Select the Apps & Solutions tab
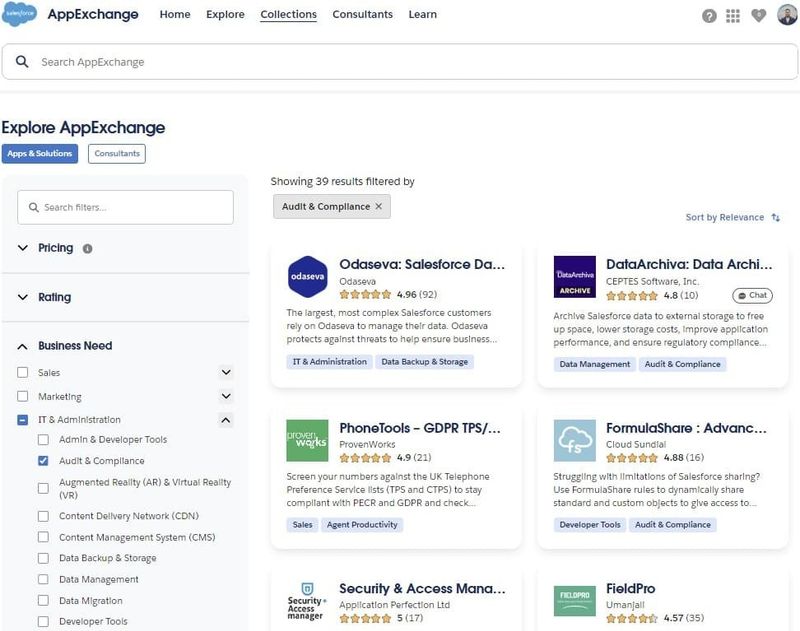This screenshot has height=631, width=800. (40, 154)
